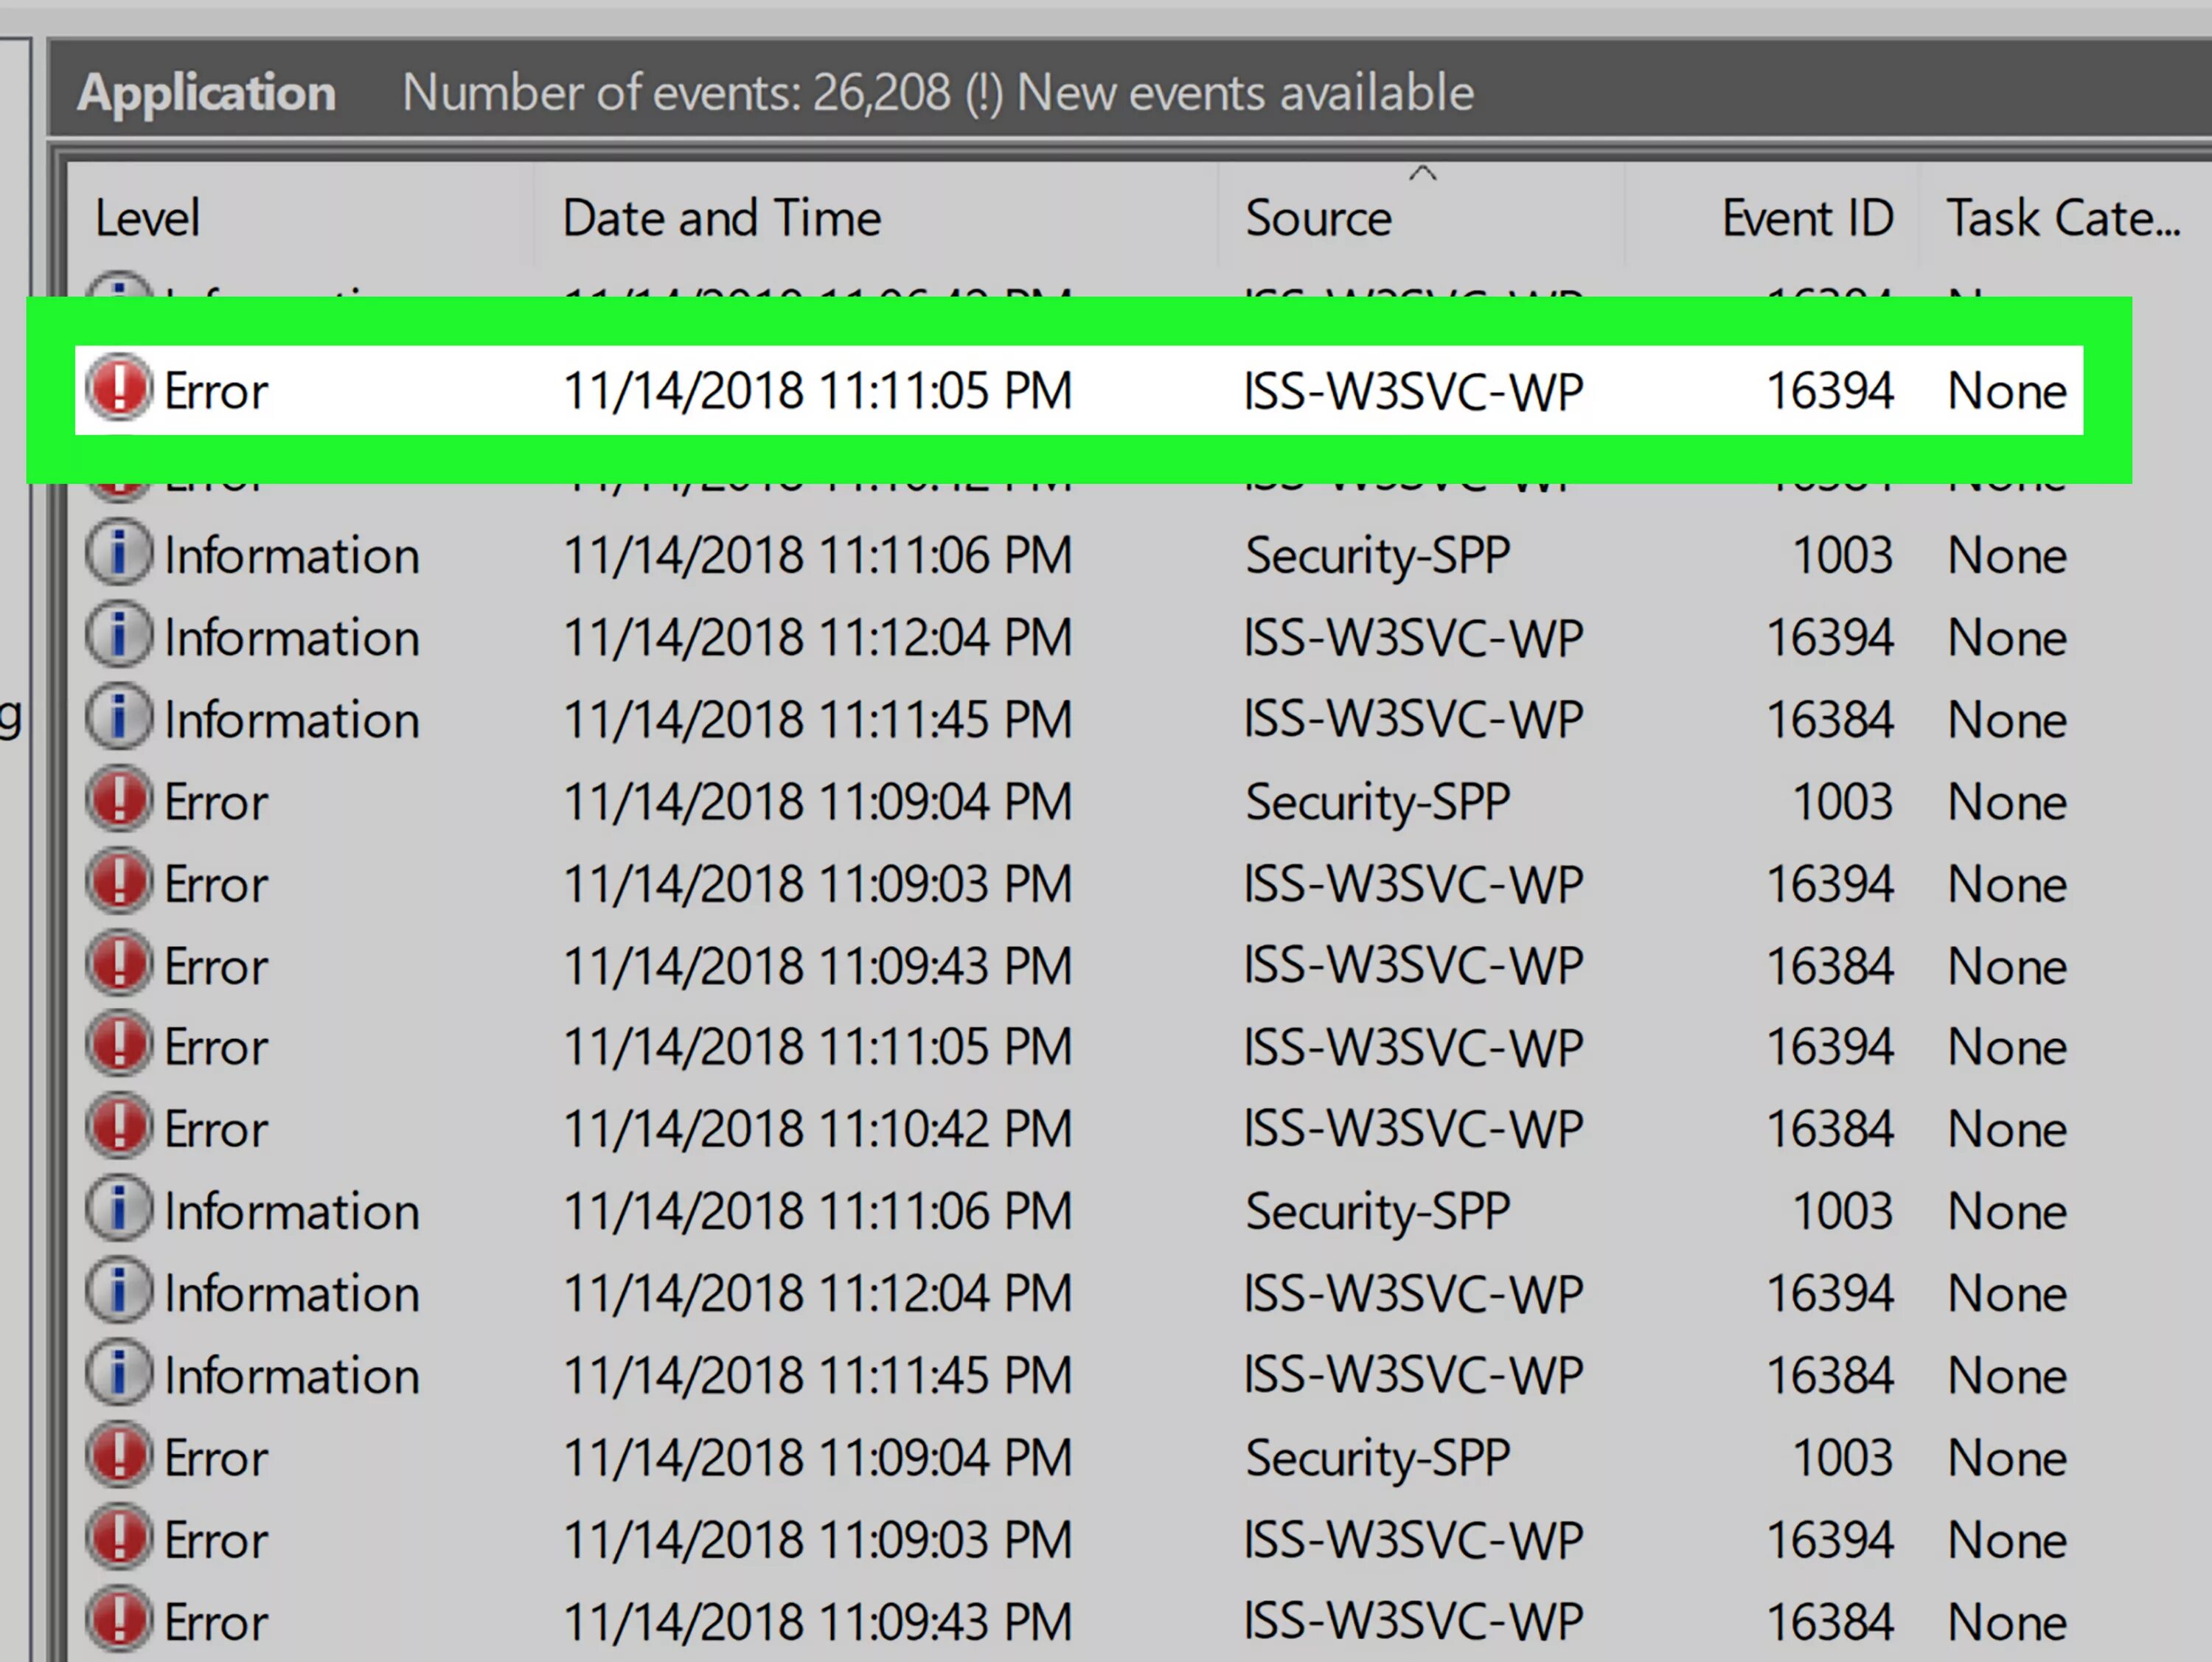
Task: Sort by the Date and Time column header
Action: click(x=721, y=218)
